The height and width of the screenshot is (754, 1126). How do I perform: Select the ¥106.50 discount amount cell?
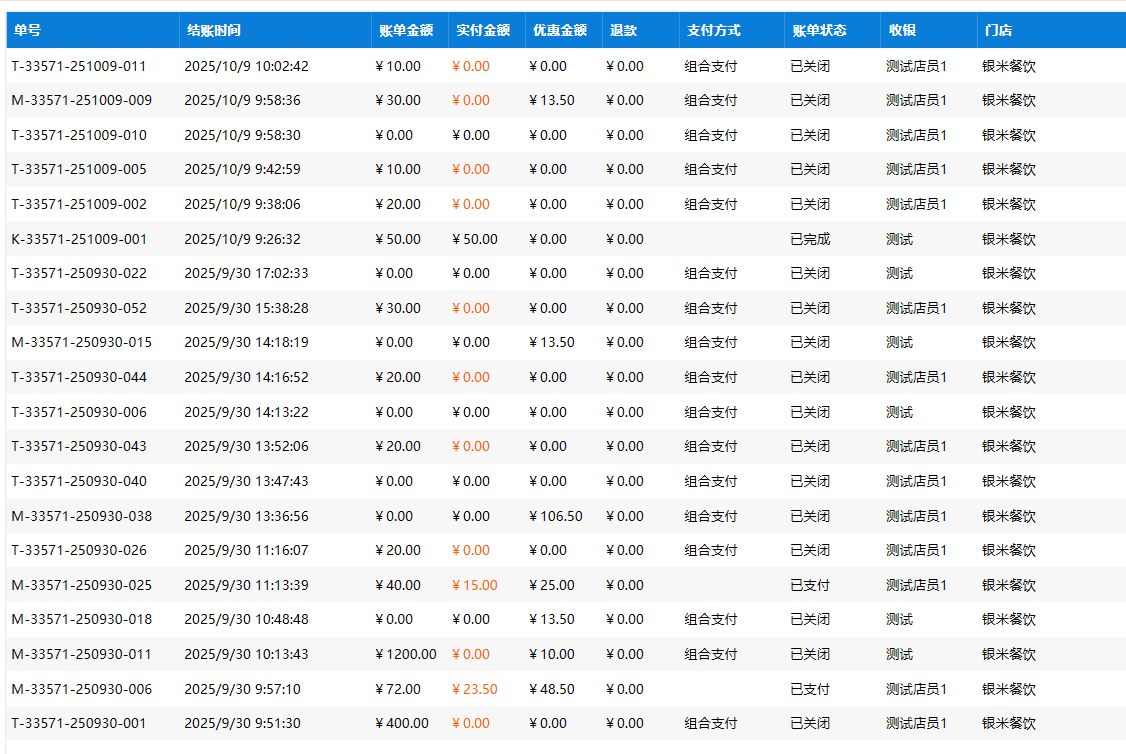coord(556,516)
